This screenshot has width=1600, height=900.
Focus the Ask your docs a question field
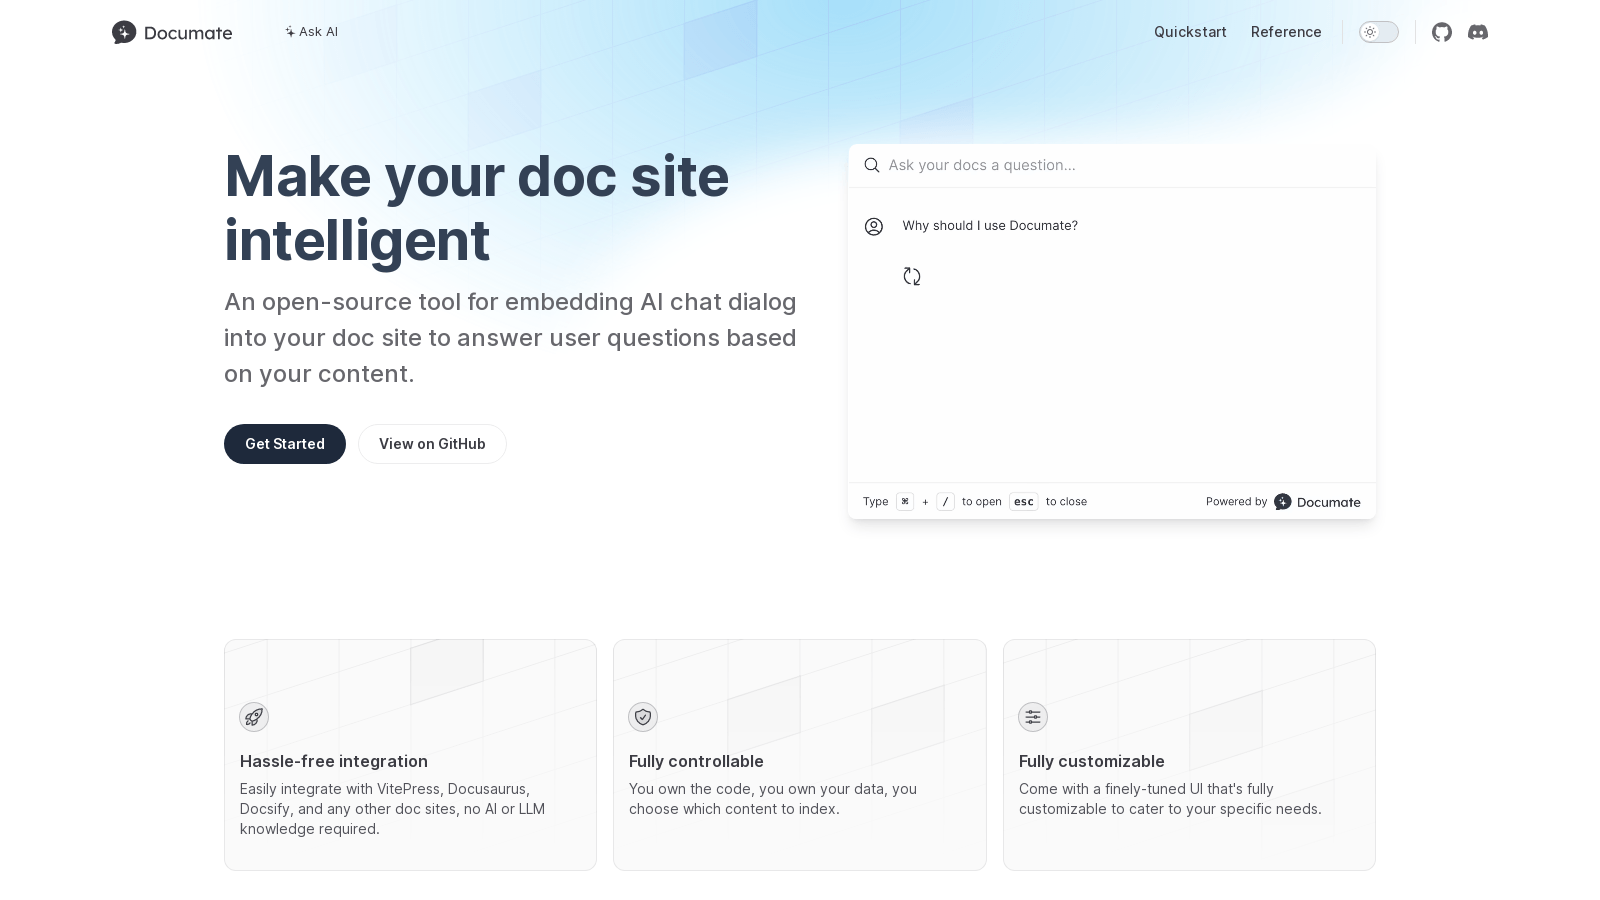tap(1112, 165)
